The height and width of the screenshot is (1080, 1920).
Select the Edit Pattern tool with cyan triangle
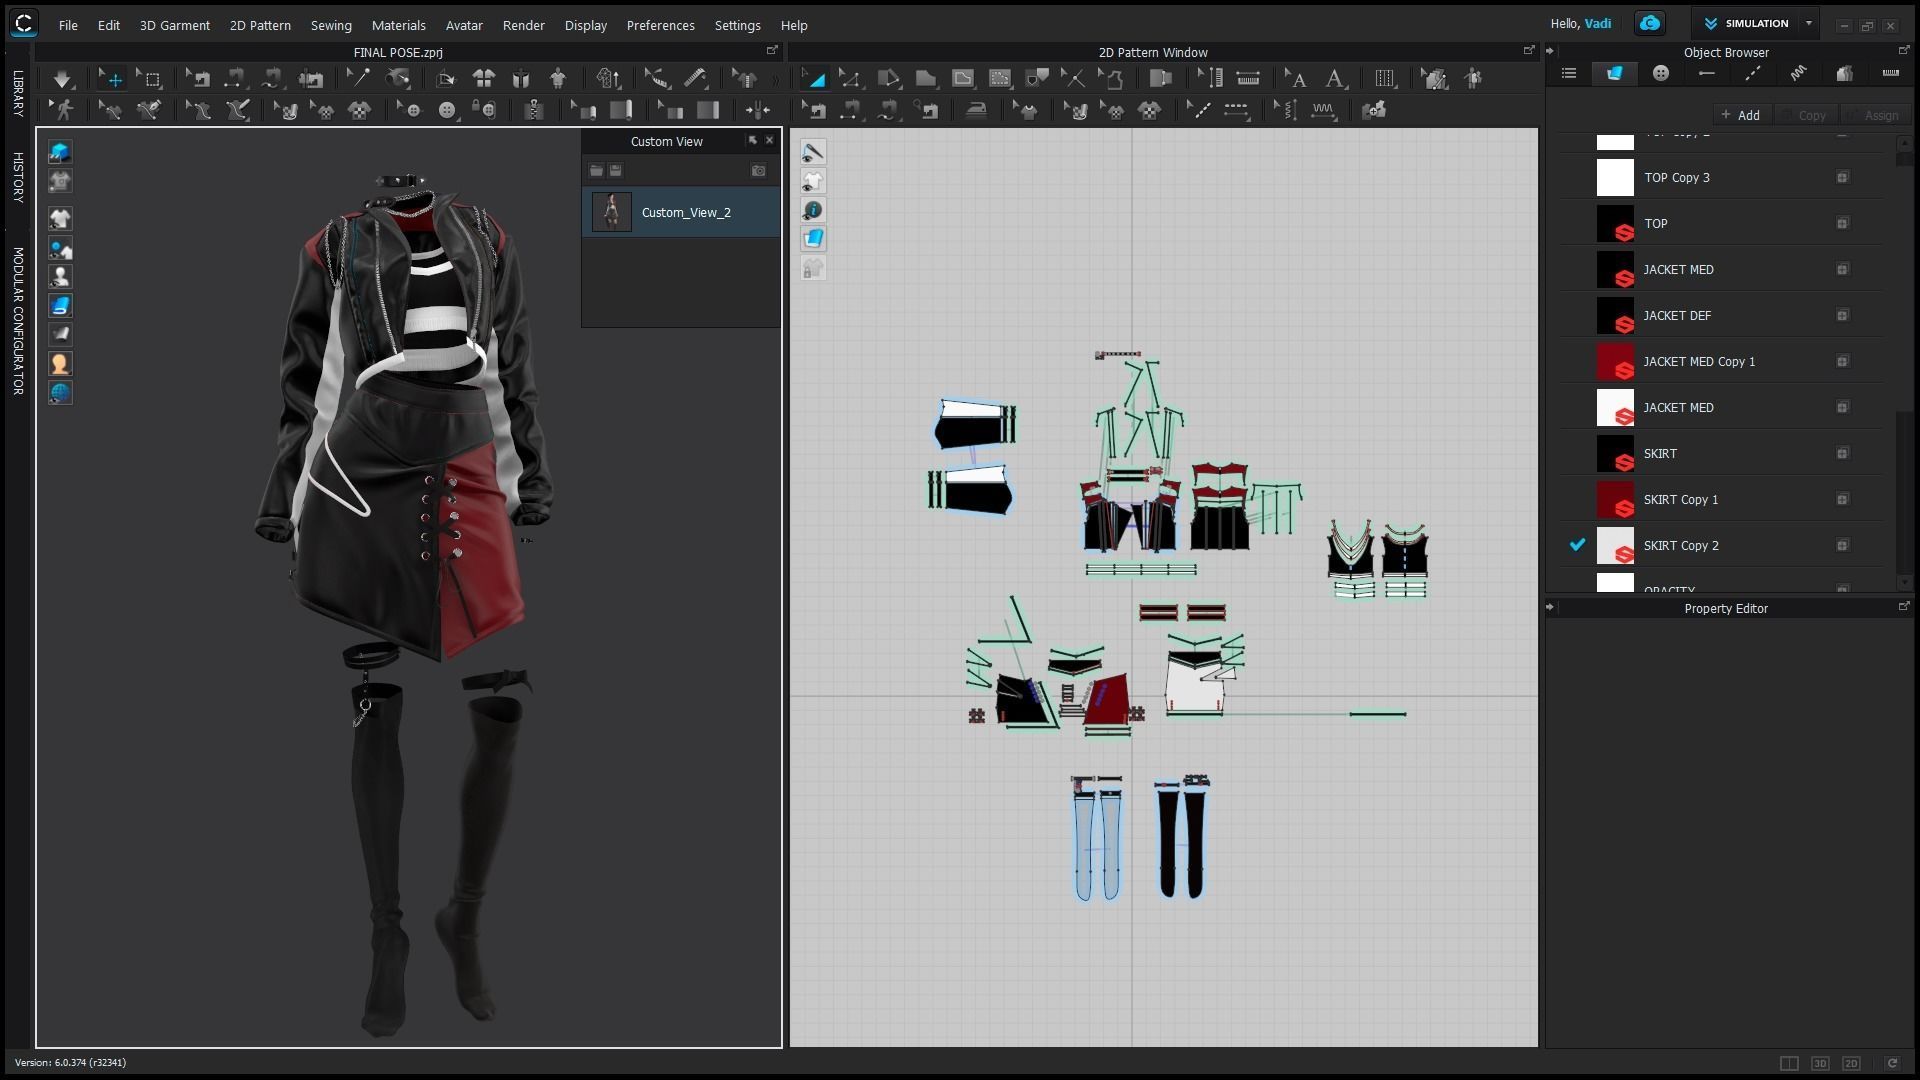[815, 79]
